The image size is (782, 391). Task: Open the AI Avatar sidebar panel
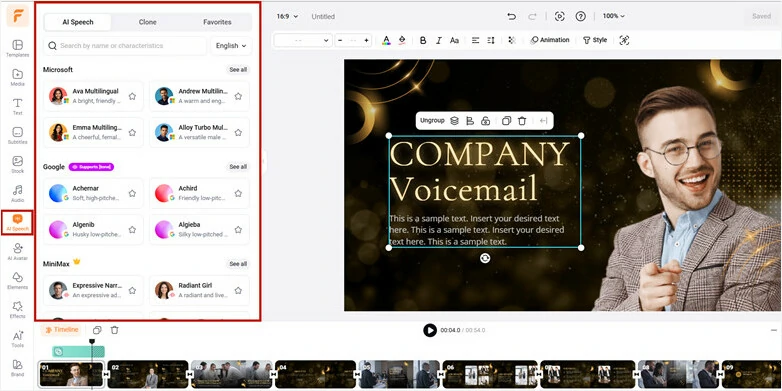pos(17,251)
